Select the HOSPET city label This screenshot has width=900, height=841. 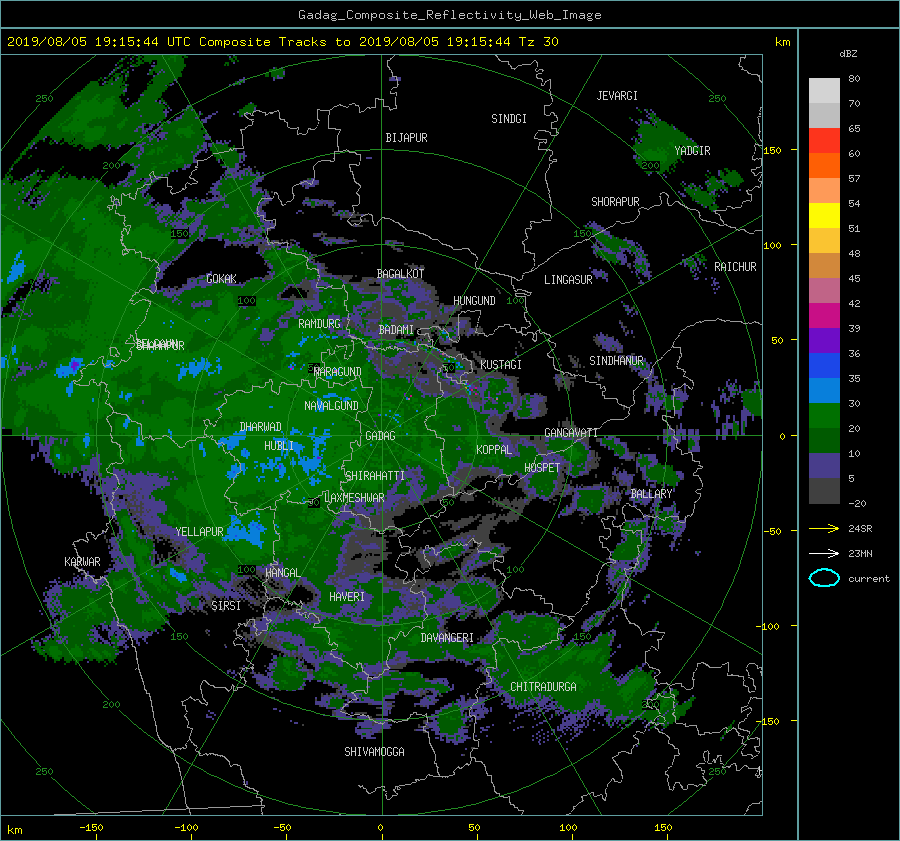click(542, 468)
